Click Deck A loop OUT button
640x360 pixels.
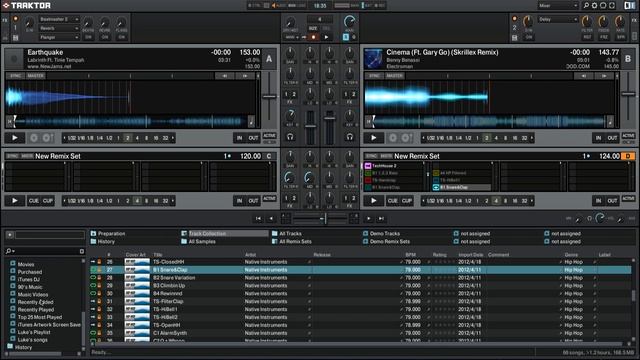click(253, 138)
